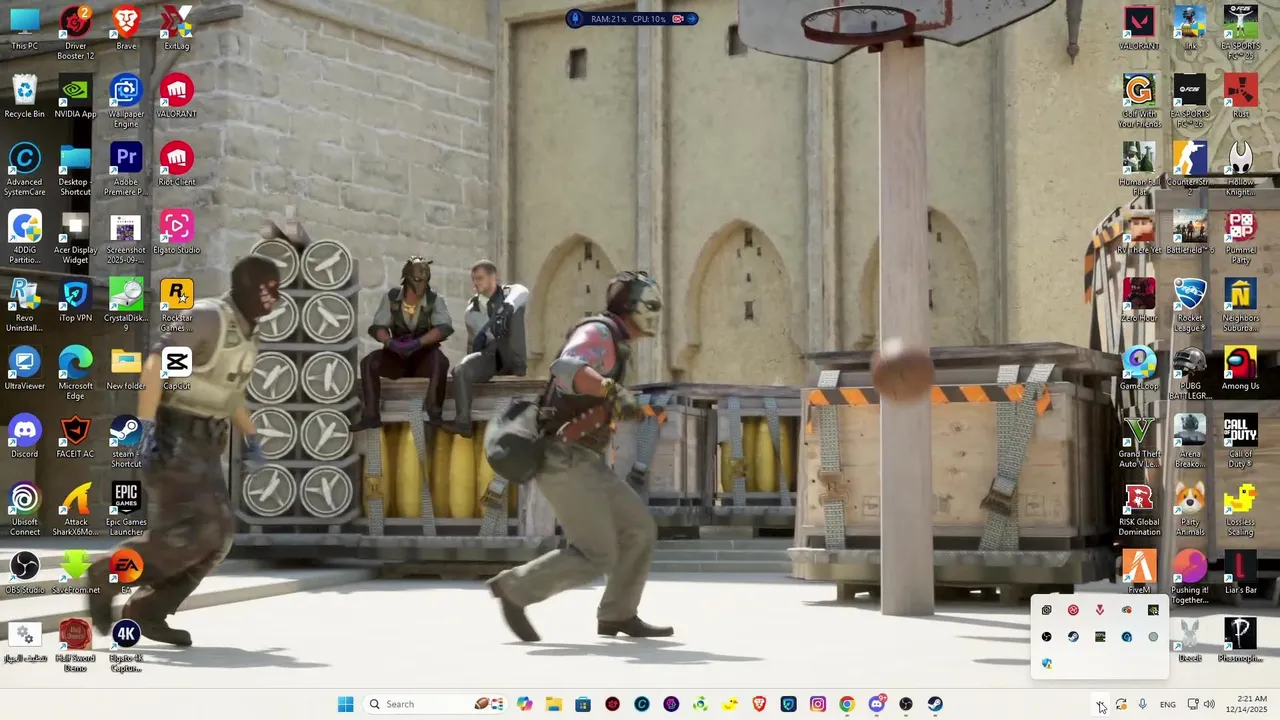The width and height of the screenshot is (1280, 720).
Task: Open Adobe Premiere Pro shortcut
Action: (x=126, y=168)
